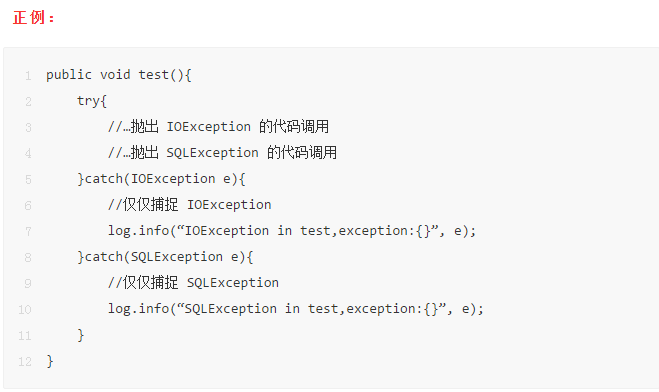
Task: Click the 'public void test(){' line
Action: [119, 75]
